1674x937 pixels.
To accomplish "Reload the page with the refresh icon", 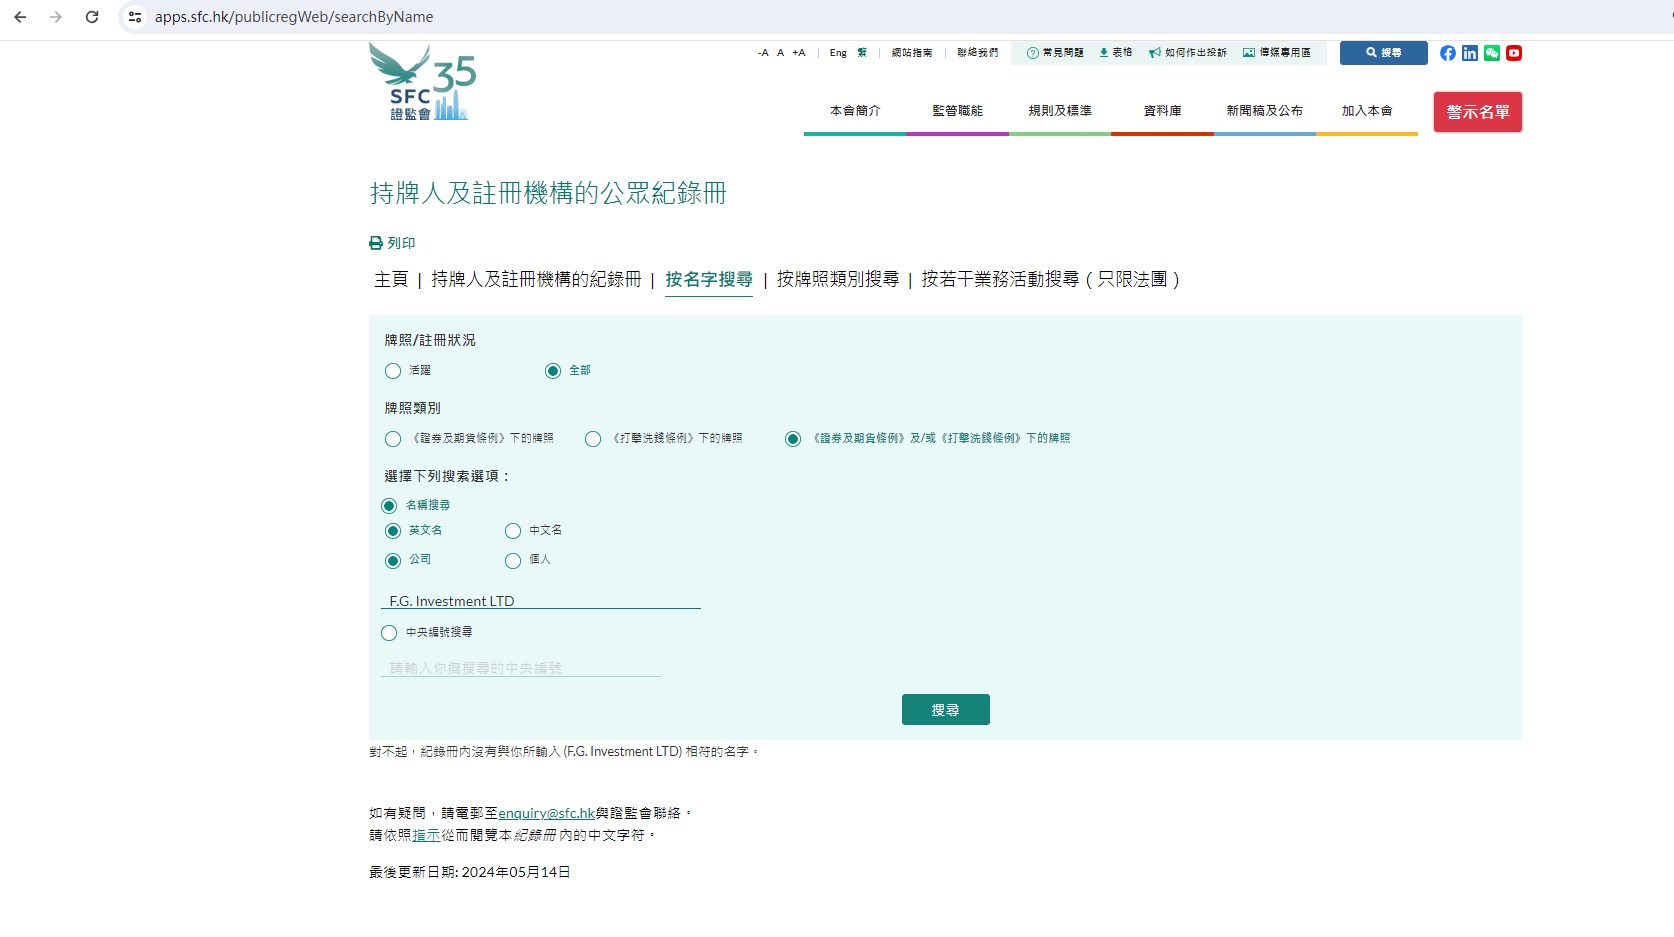I will coord(92,17).
